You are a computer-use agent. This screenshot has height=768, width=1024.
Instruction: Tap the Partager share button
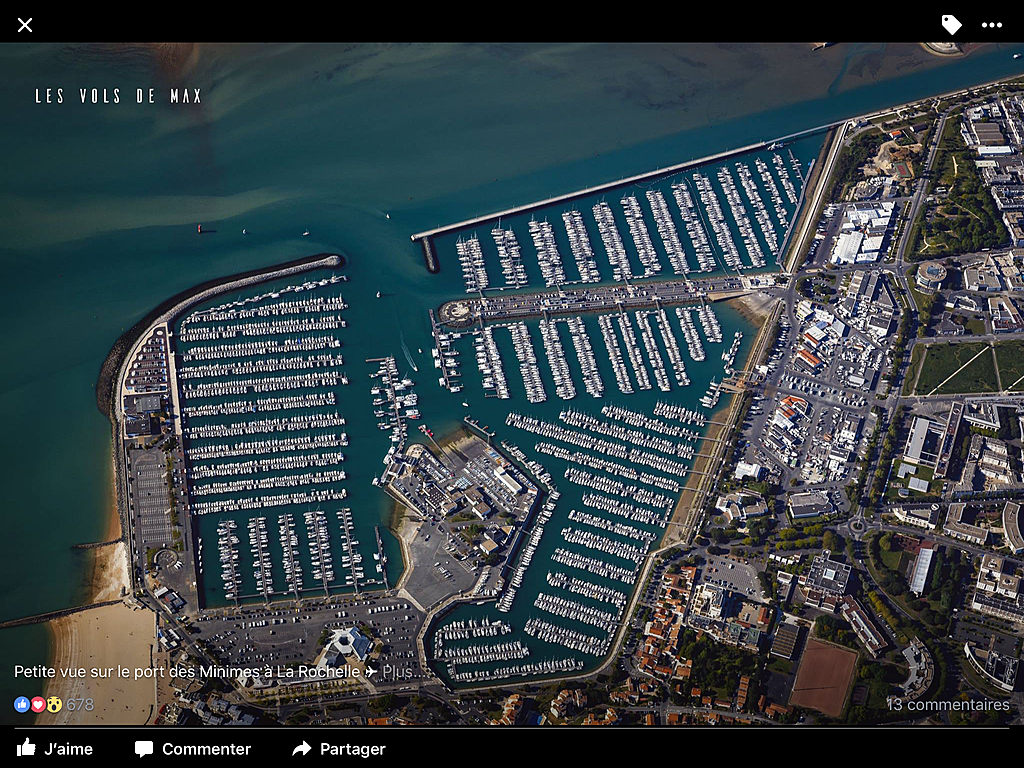[x=339, y=748]
